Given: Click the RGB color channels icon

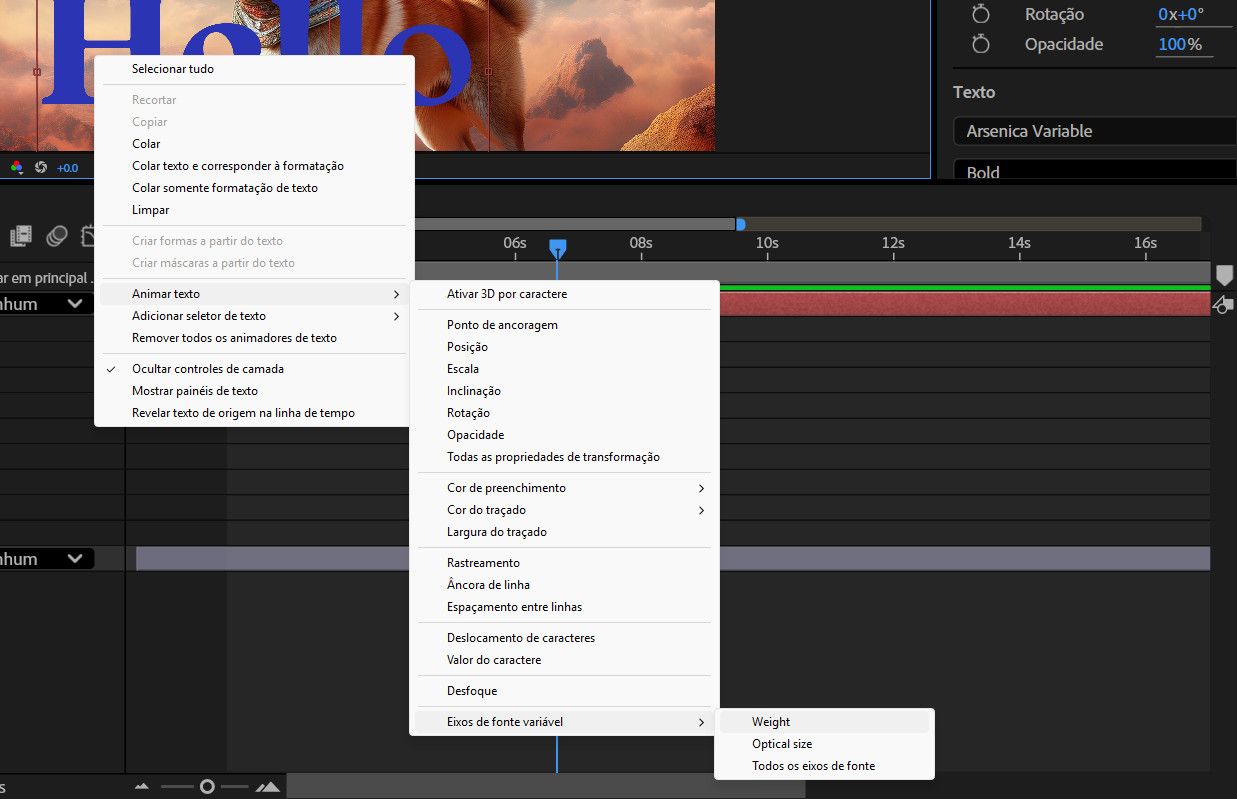Looking at the screenshot, I should coord(15,167).
